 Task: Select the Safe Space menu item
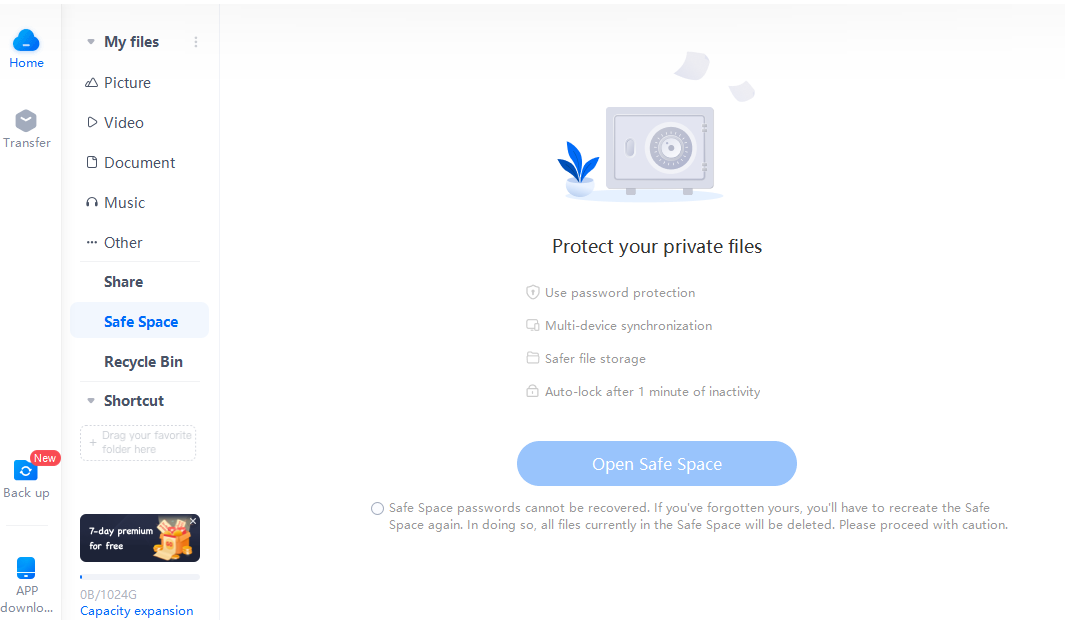coord(139,321)
